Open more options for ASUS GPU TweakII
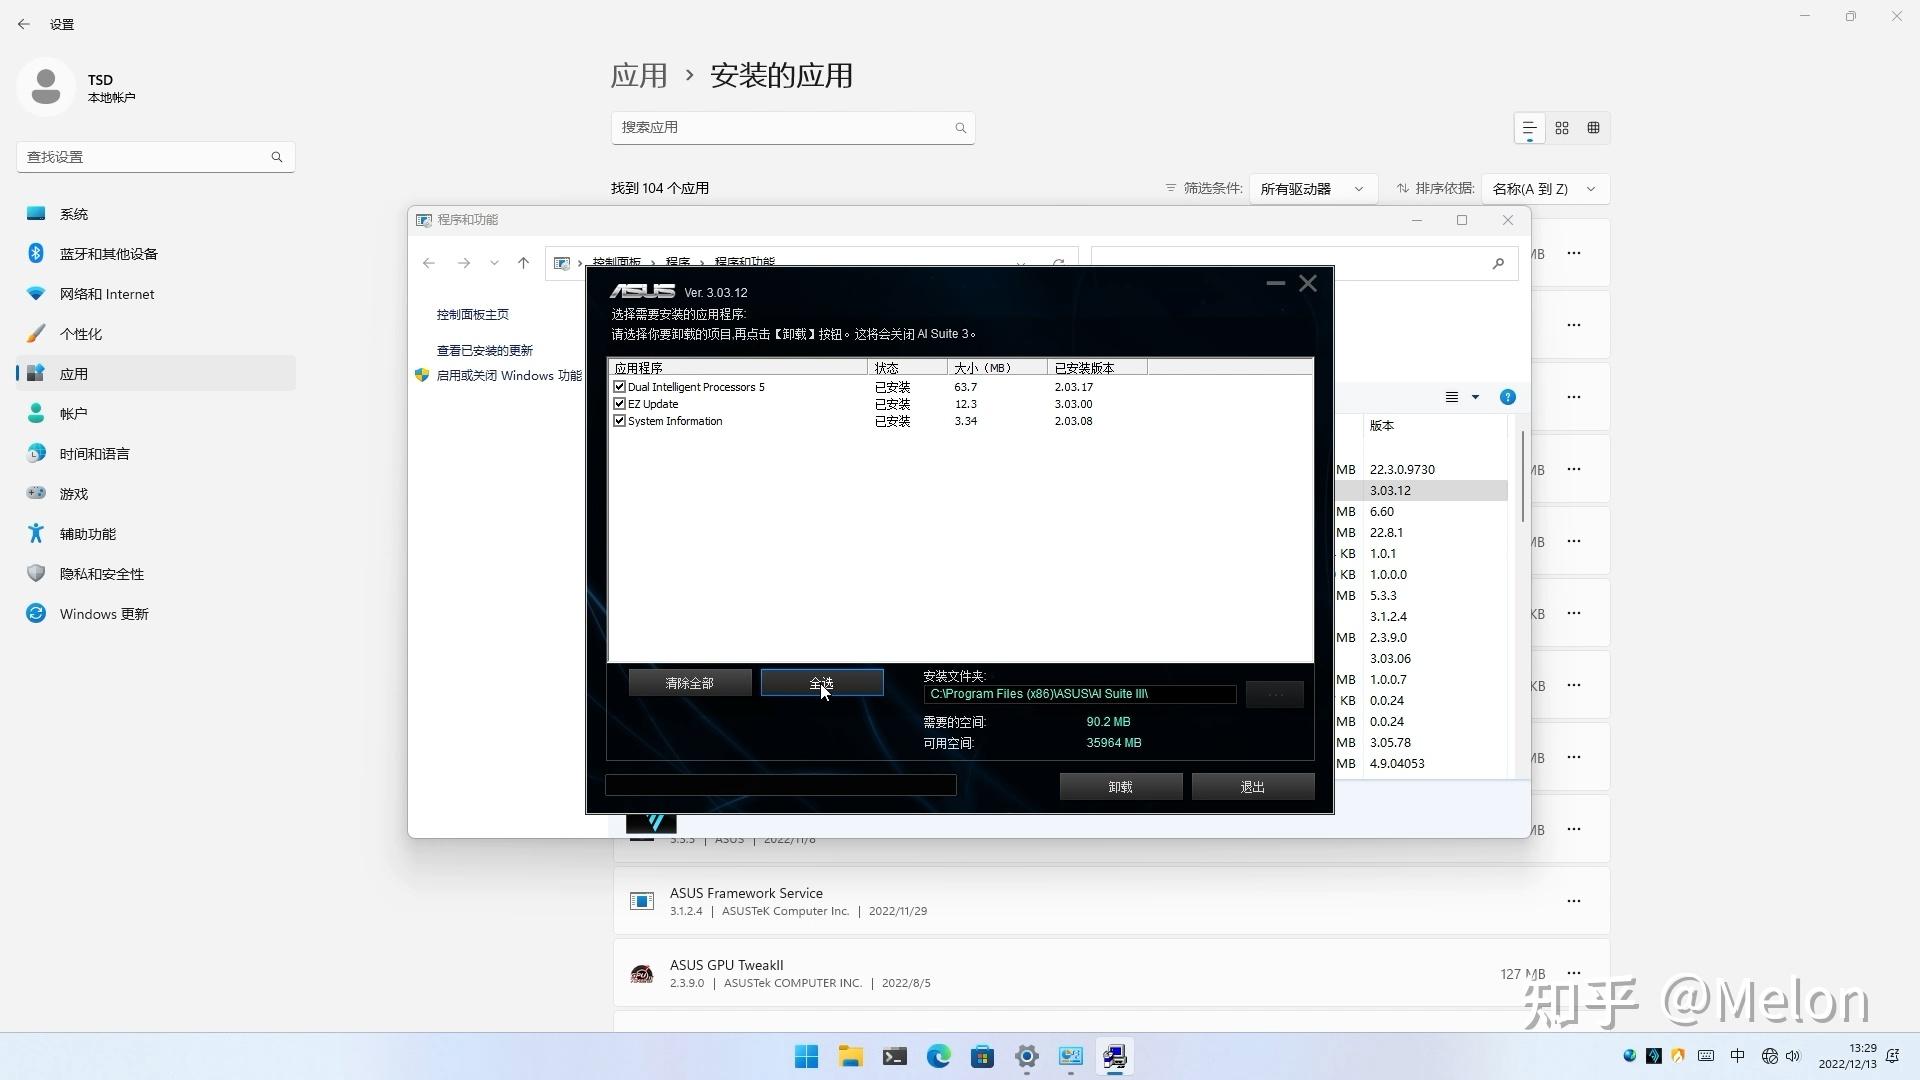Viewport: 1920px width, 1080px height. click(1575, 972)
